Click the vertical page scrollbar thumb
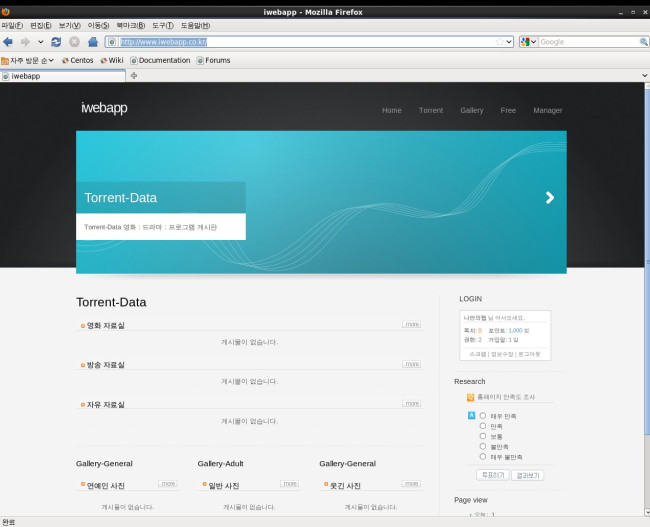 click(x=647, y=261)
